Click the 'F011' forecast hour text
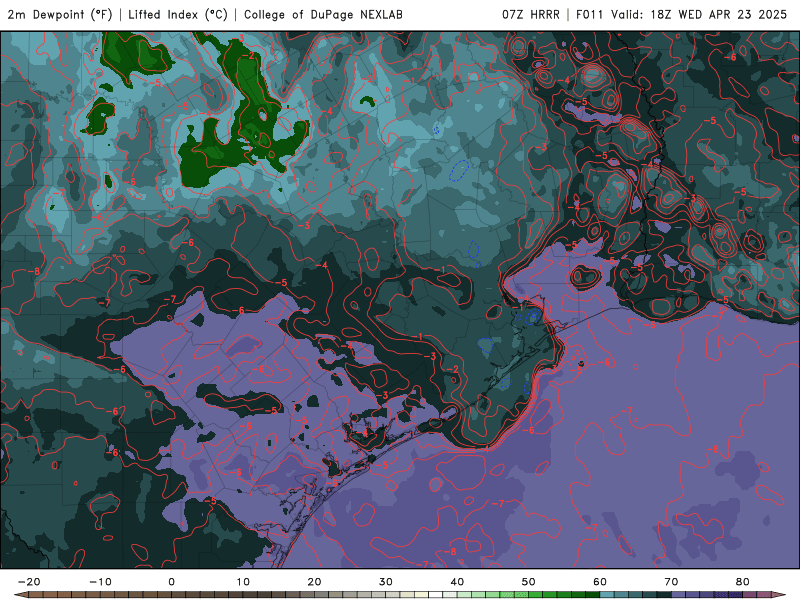800x600 pixels. [x=589, y=14]
